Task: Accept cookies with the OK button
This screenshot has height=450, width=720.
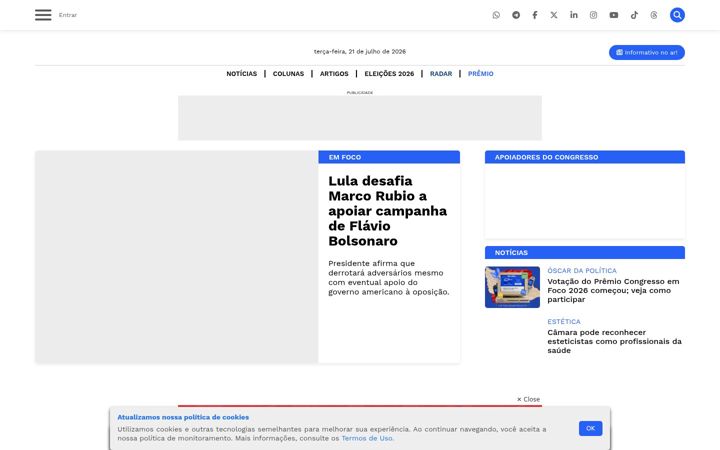Action: (591, 428)
